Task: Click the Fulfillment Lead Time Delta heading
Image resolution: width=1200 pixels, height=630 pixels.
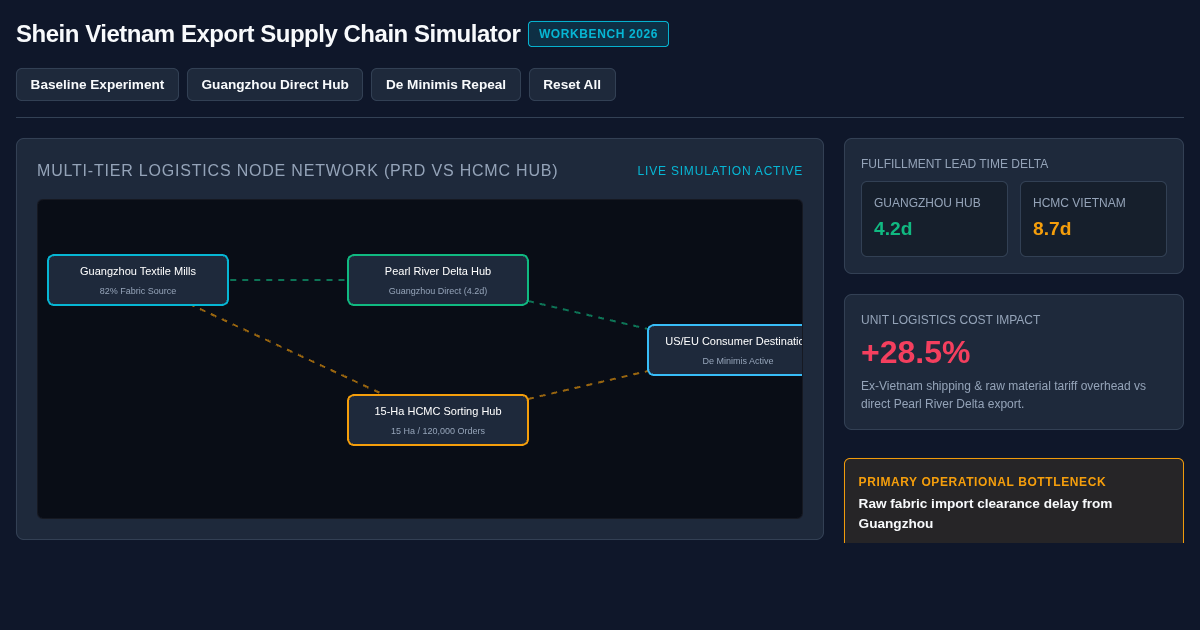Action: [954, 164]
